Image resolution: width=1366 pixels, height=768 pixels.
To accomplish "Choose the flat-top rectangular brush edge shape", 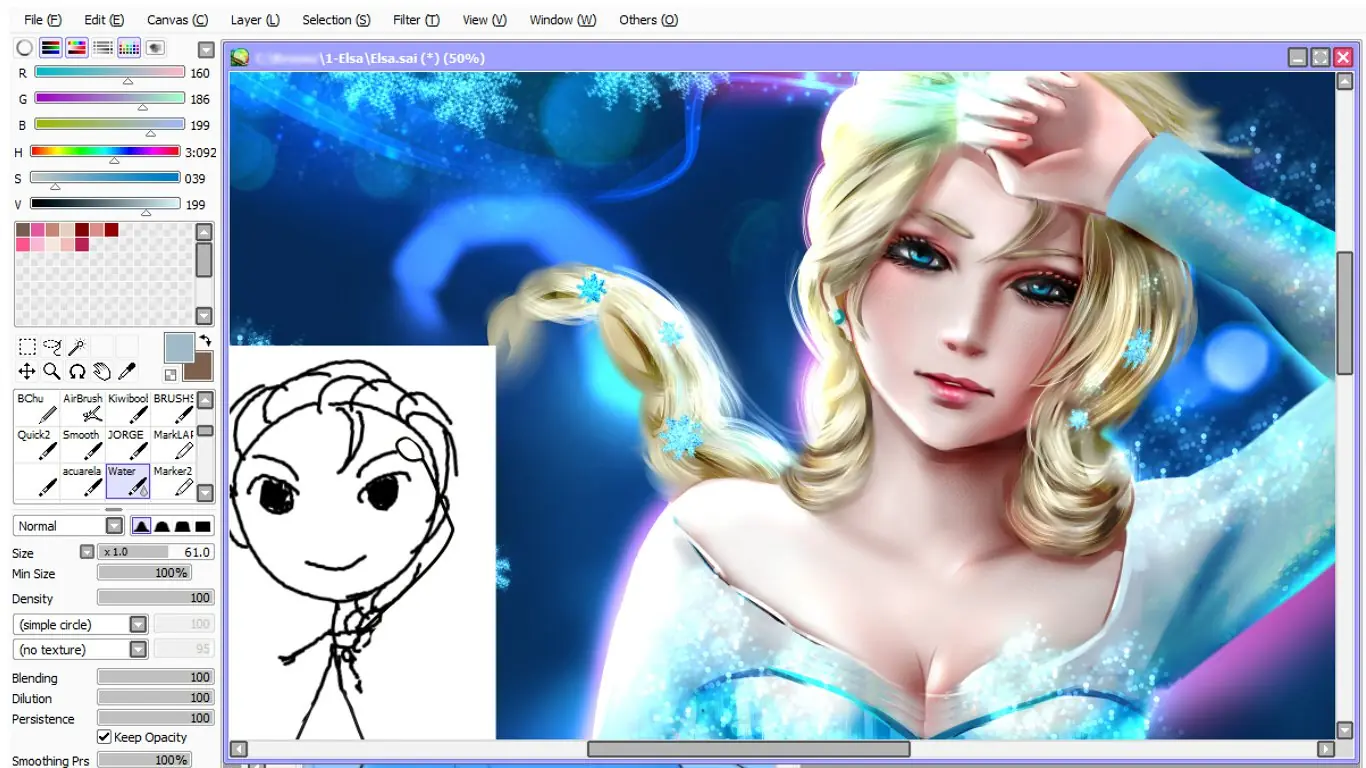I will point(203,526).
